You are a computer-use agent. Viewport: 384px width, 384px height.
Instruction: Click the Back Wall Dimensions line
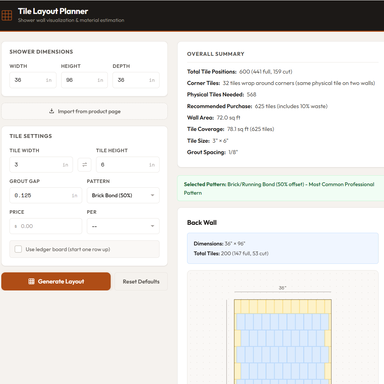click(219, 244)
